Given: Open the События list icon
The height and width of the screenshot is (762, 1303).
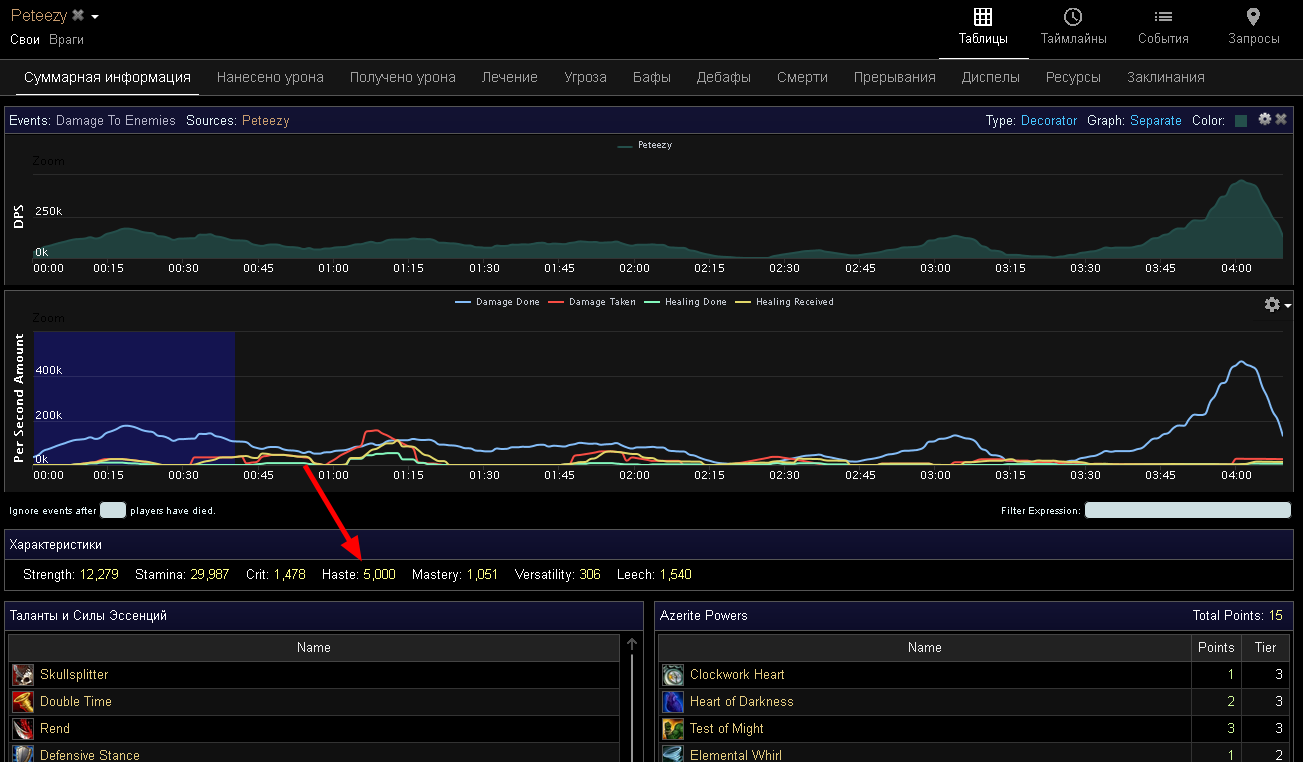Looking at the screenshot, I should [x=1163, y=17].
